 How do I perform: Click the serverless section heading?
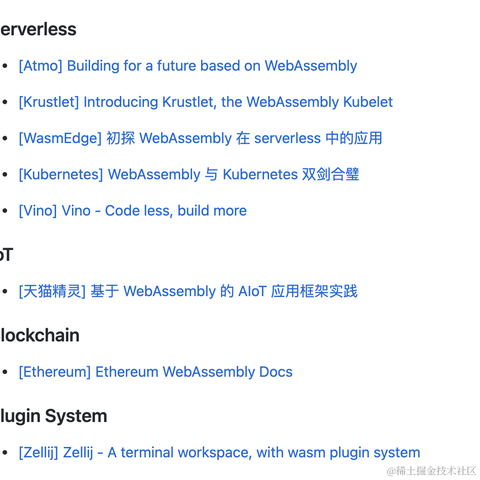coord(38,29)
